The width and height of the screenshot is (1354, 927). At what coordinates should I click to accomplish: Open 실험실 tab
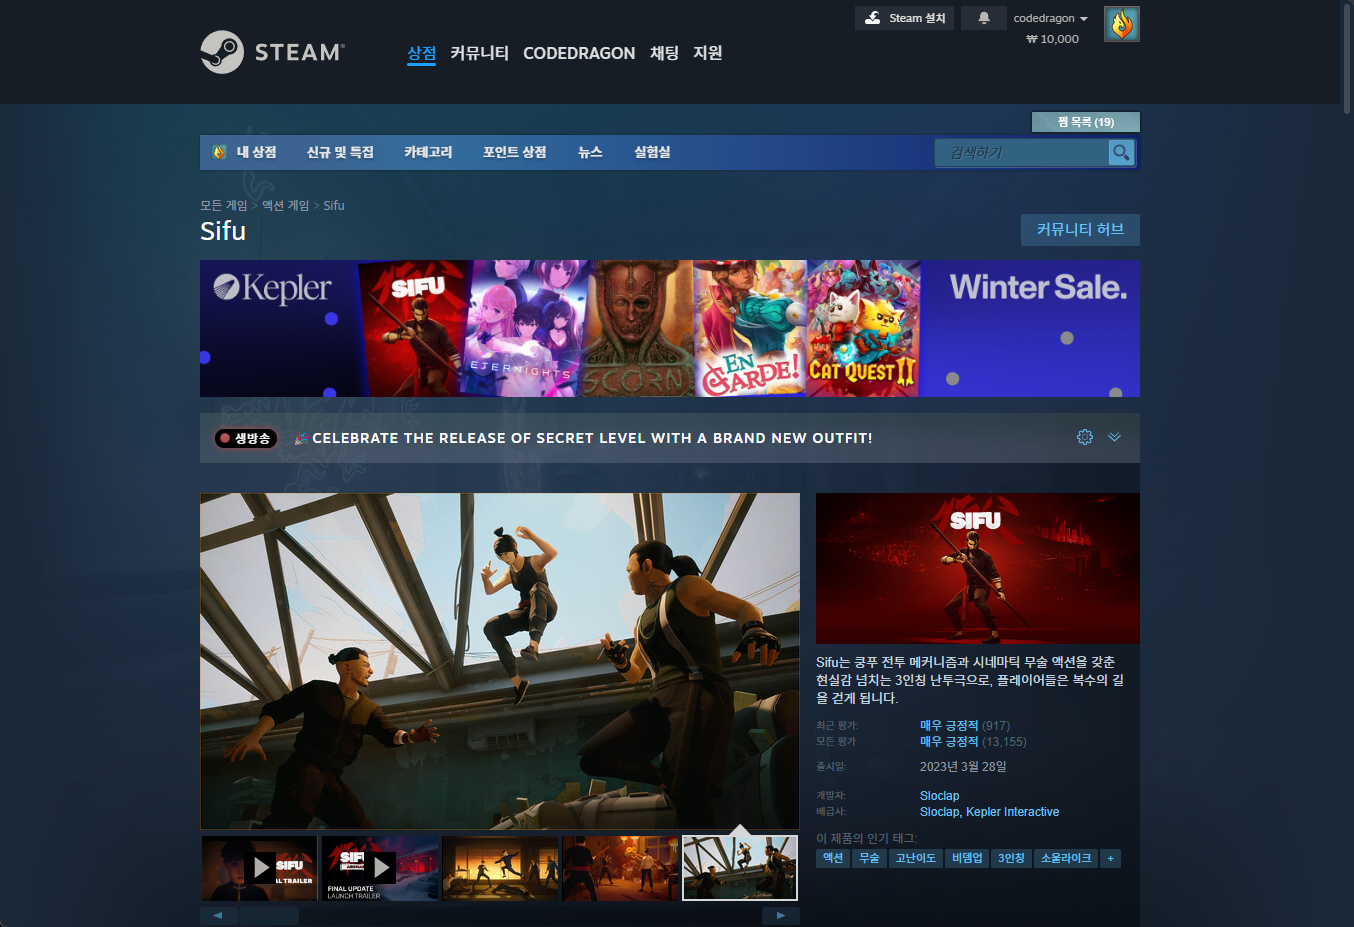pos(652,152)
